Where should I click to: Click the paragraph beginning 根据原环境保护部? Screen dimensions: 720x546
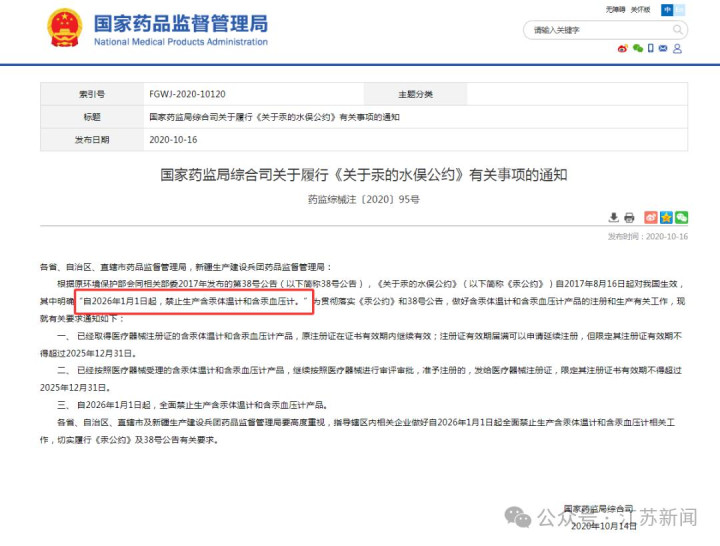(364, 301)
